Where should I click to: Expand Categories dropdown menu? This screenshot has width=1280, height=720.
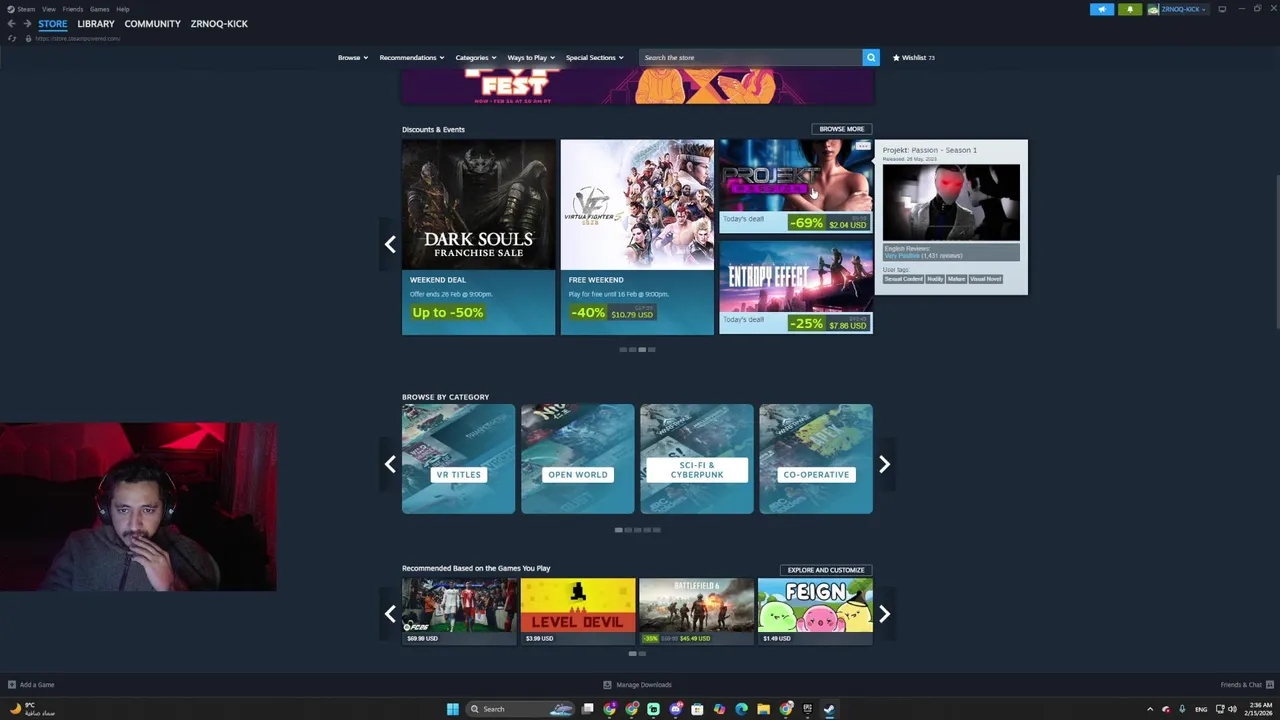pos(475,57)
